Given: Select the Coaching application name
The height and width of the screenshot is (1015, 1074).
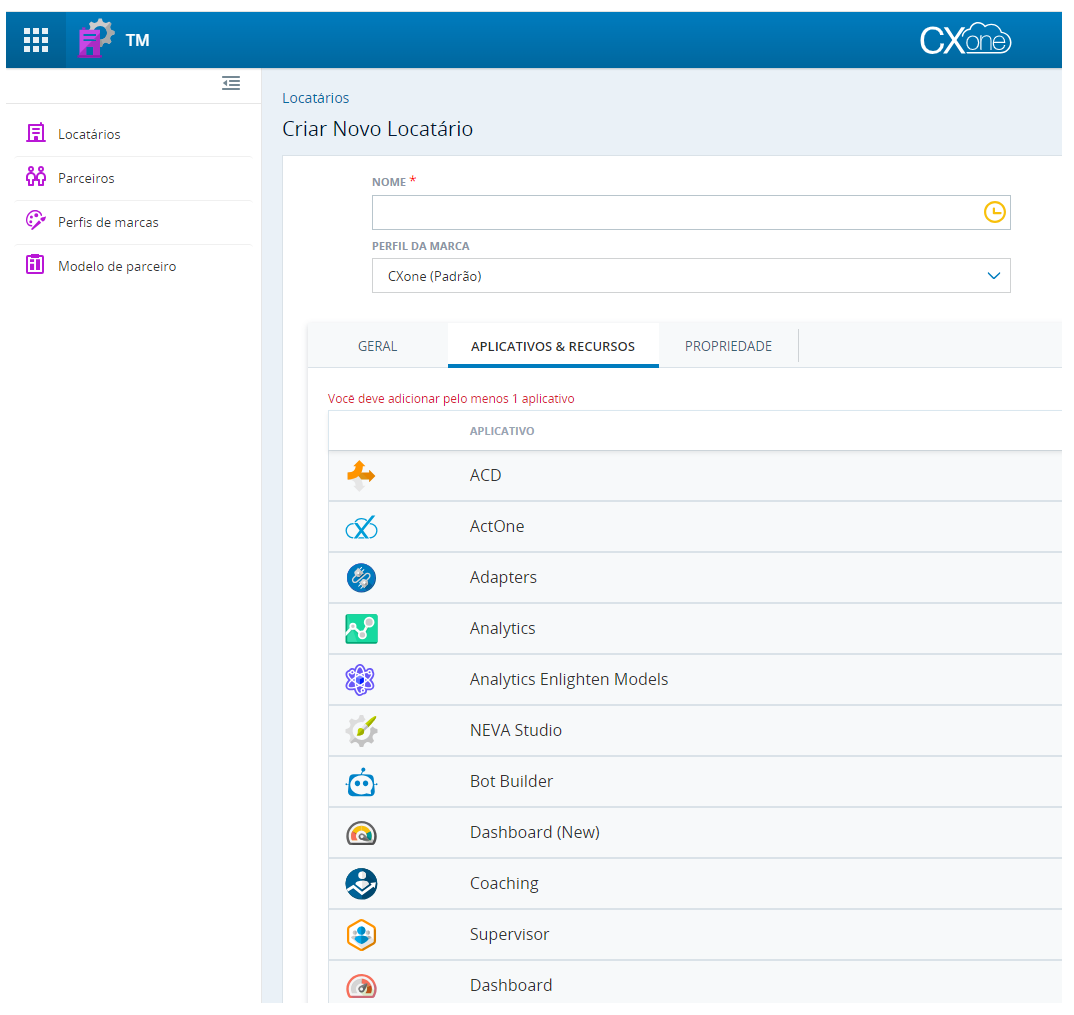Looking at the screenshot, I should 504,884.
